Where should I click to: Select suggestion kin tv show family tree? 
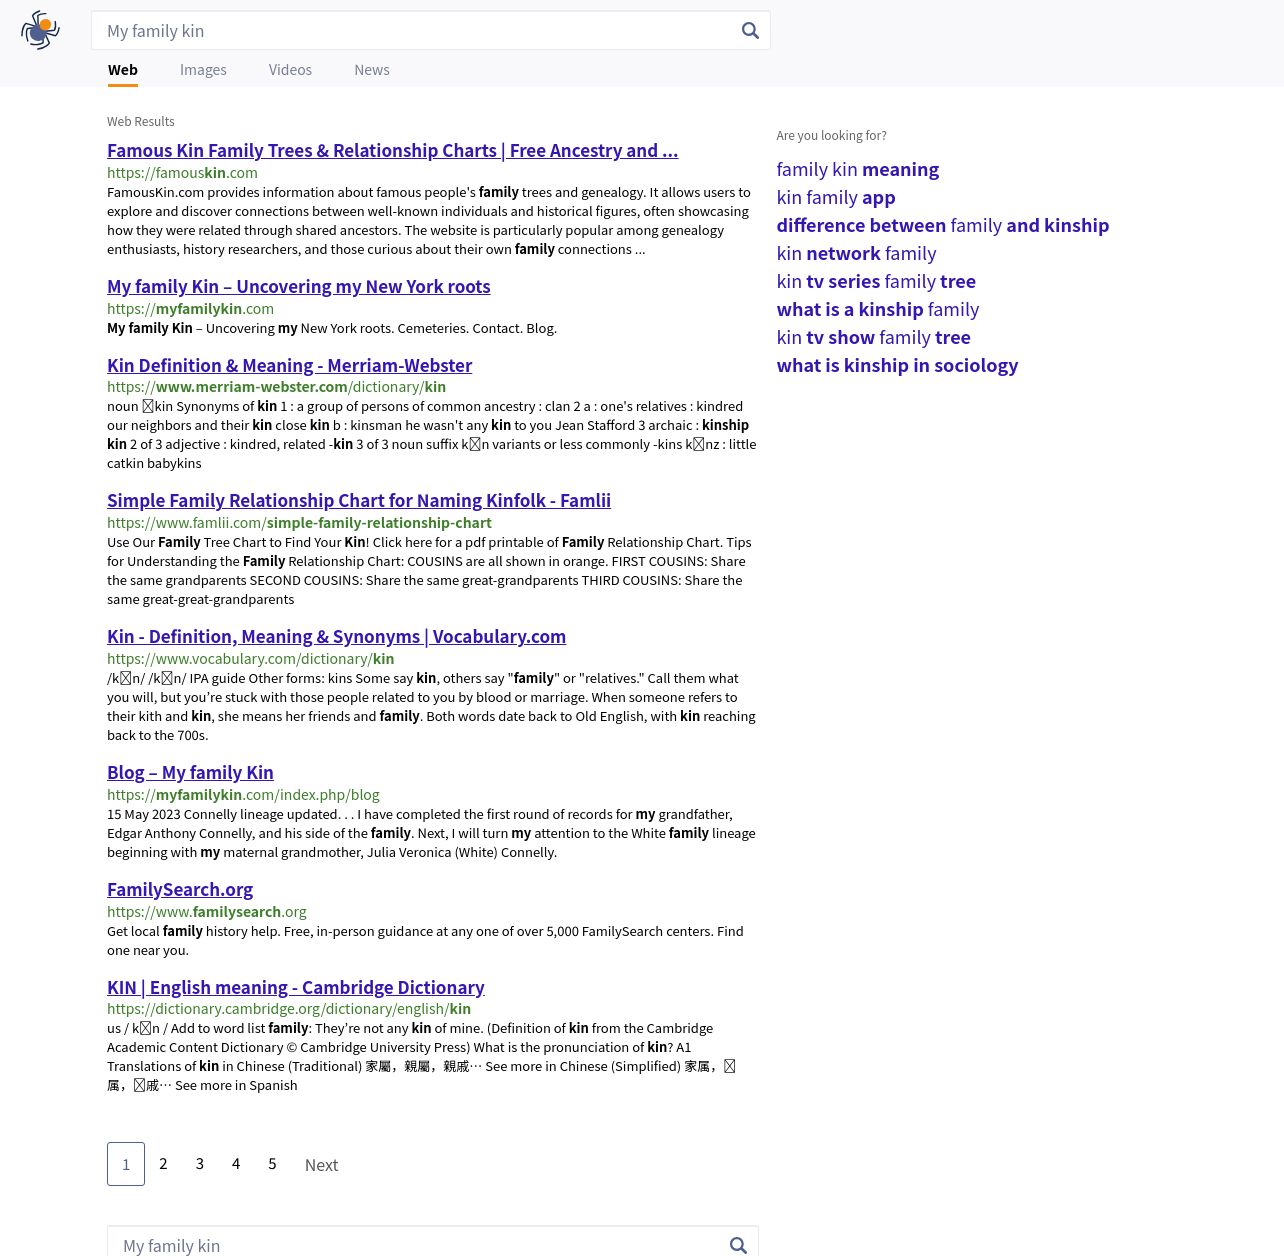coord(873,338)
